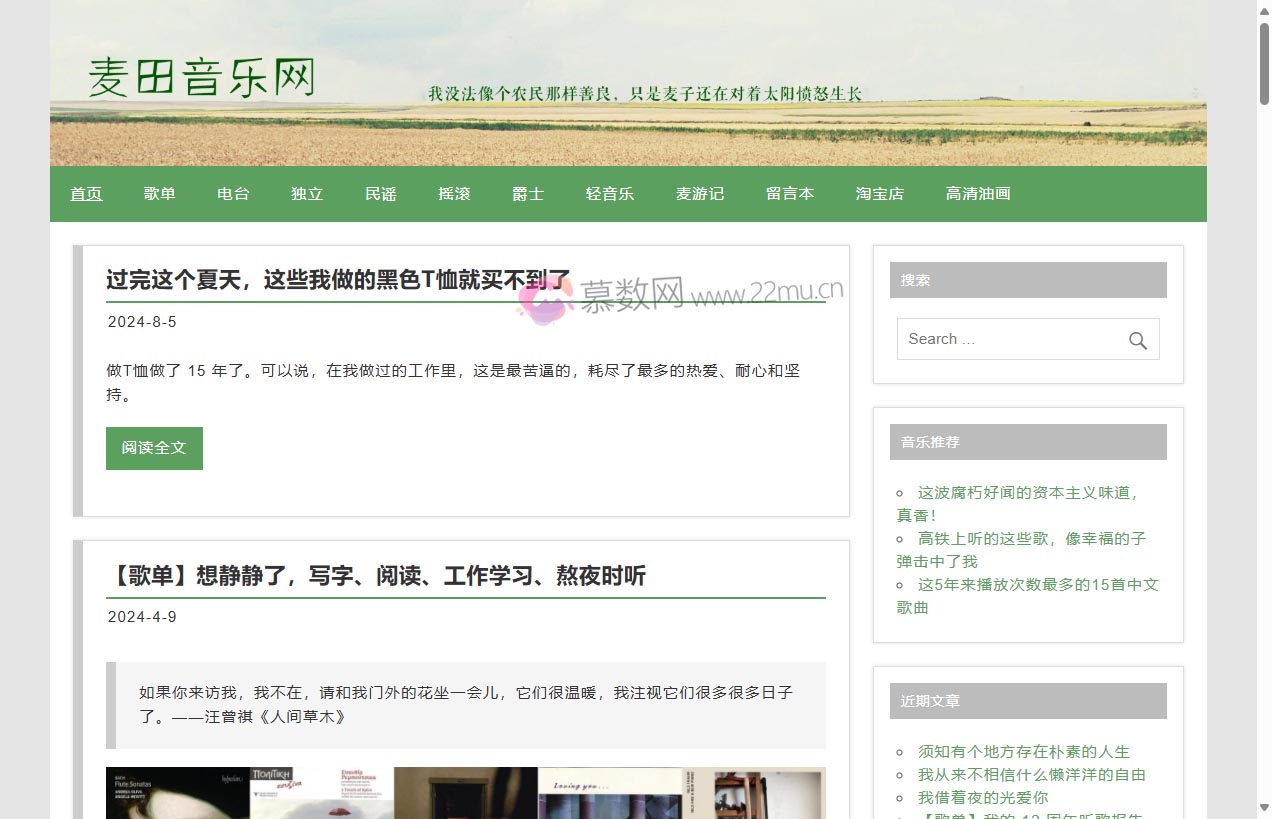This screenshot has width=1272, height=819.
Task: Click scrollbar down arrow
Action: tap(1264, 807)
